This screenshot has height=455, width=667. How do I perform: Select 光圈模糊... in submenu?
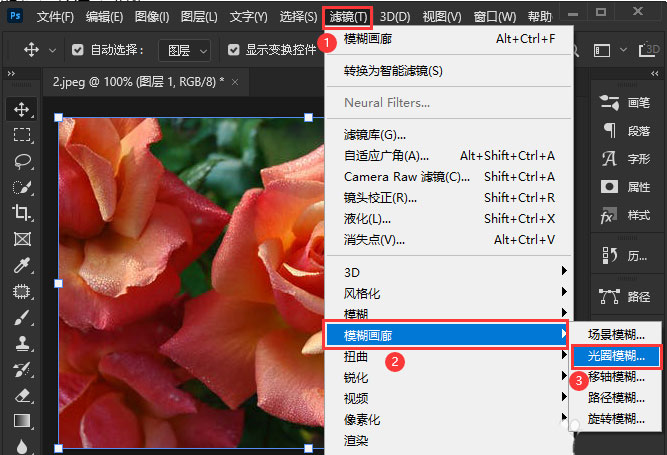(616, 356)
